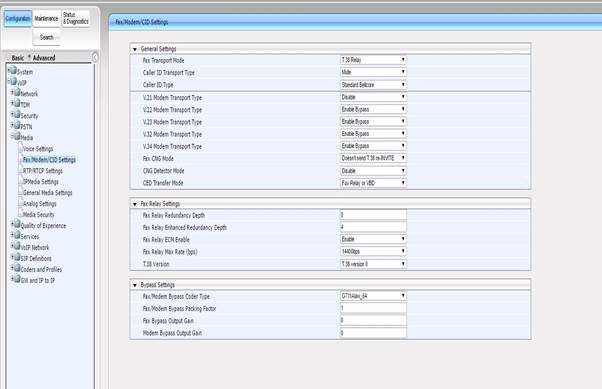Screen dimensions: 602x389
Task: Collapse the navigation pane with round arrow icon
Action: tap(95, 57)
